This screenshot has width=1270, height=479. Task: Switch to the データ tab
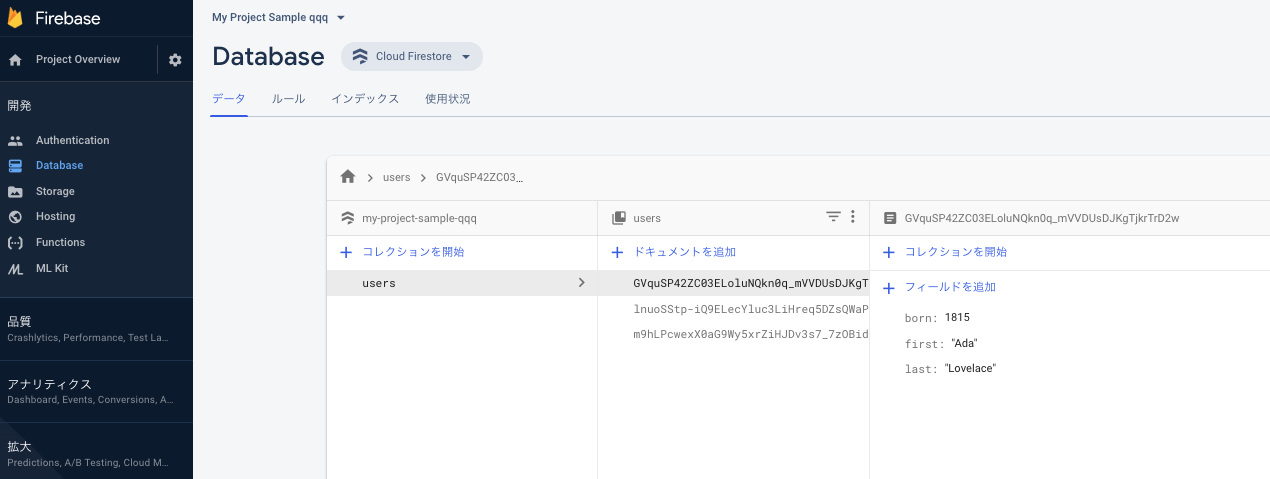click(228, 99)
